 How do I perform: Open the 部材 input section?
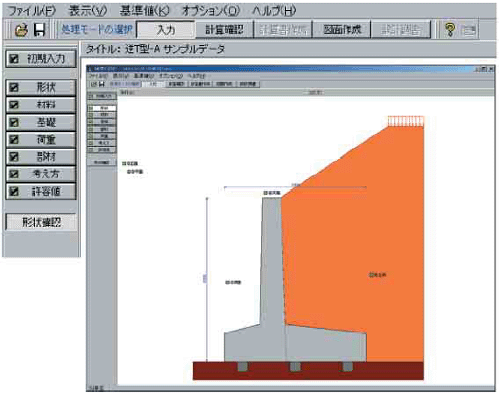tap(41, 157)
